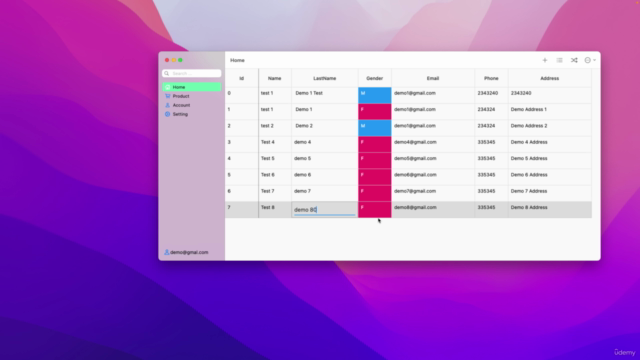
Task: Select the 'Test 7' name cell
Action: click(x=275, y=193)
